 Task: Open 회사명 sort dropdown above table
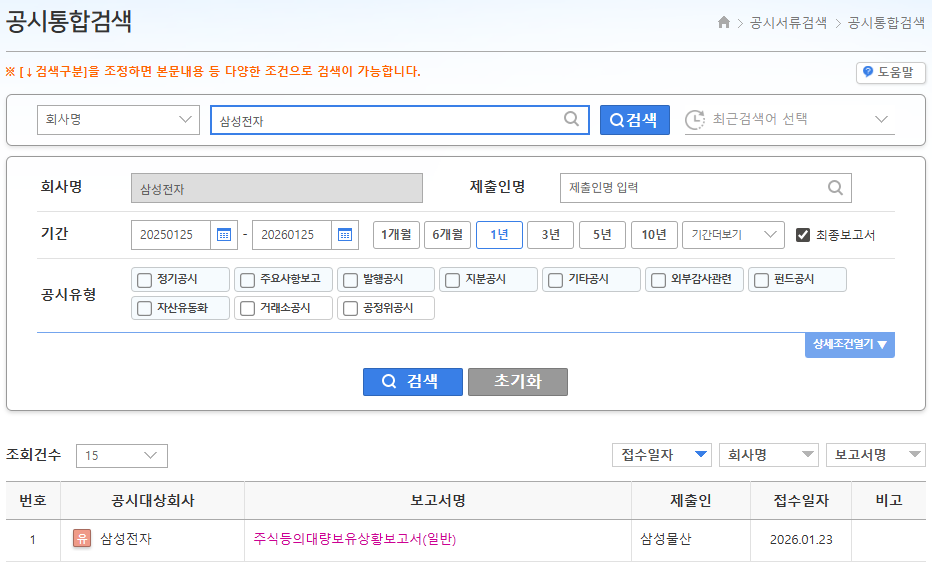[769, 455]
